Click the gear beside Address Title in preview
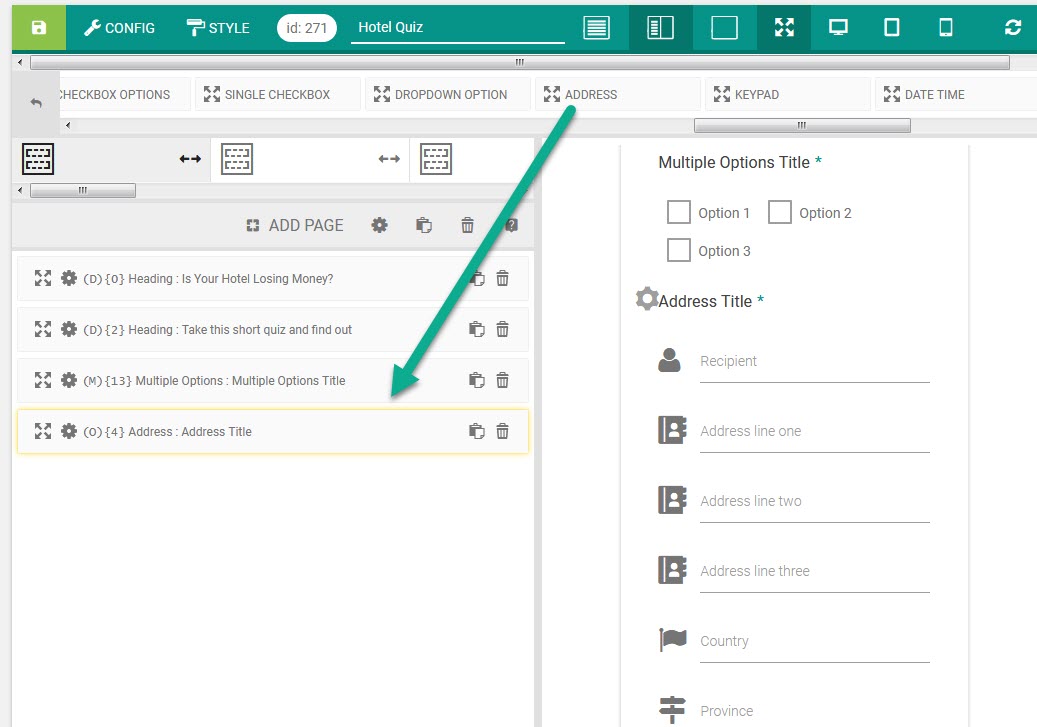 pyautogui.click(x=647, y=298)
